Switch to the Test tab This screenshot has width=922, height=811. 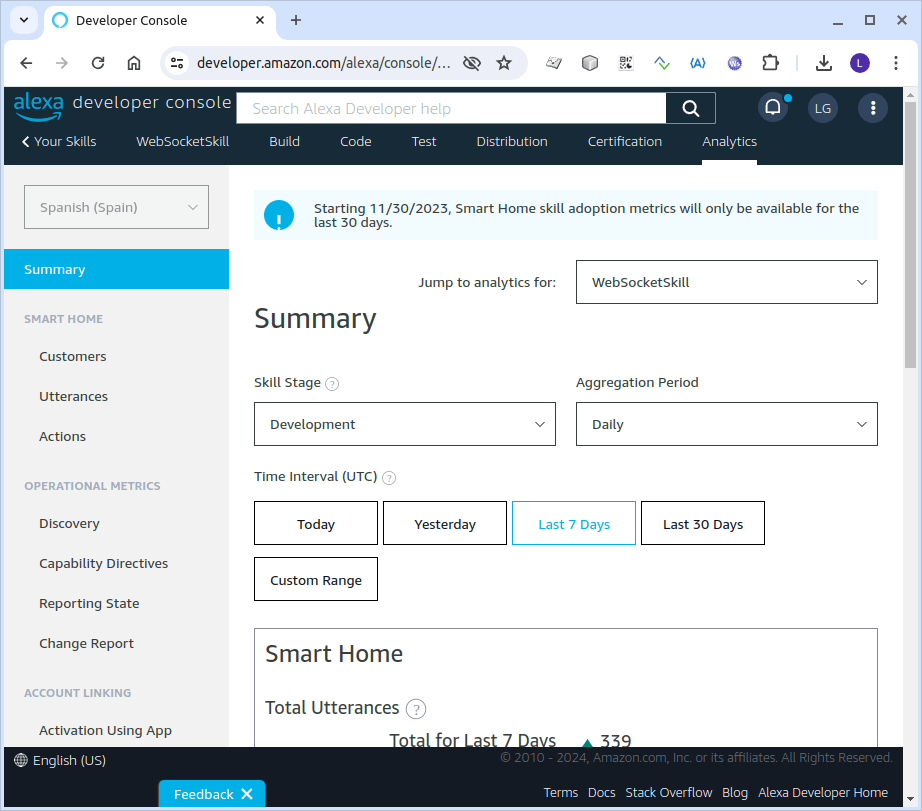pos(424,142)
